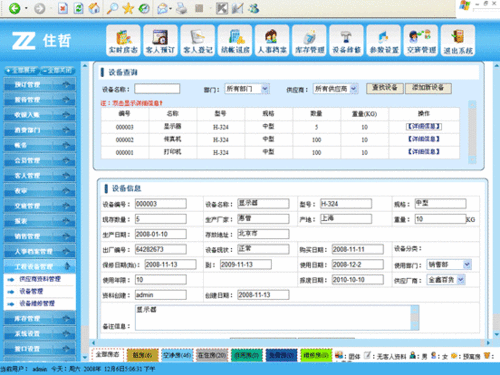Open the 人事档案 personnel files icon
The height and width of the screenshot is (375, 500).
click(272, 40)
